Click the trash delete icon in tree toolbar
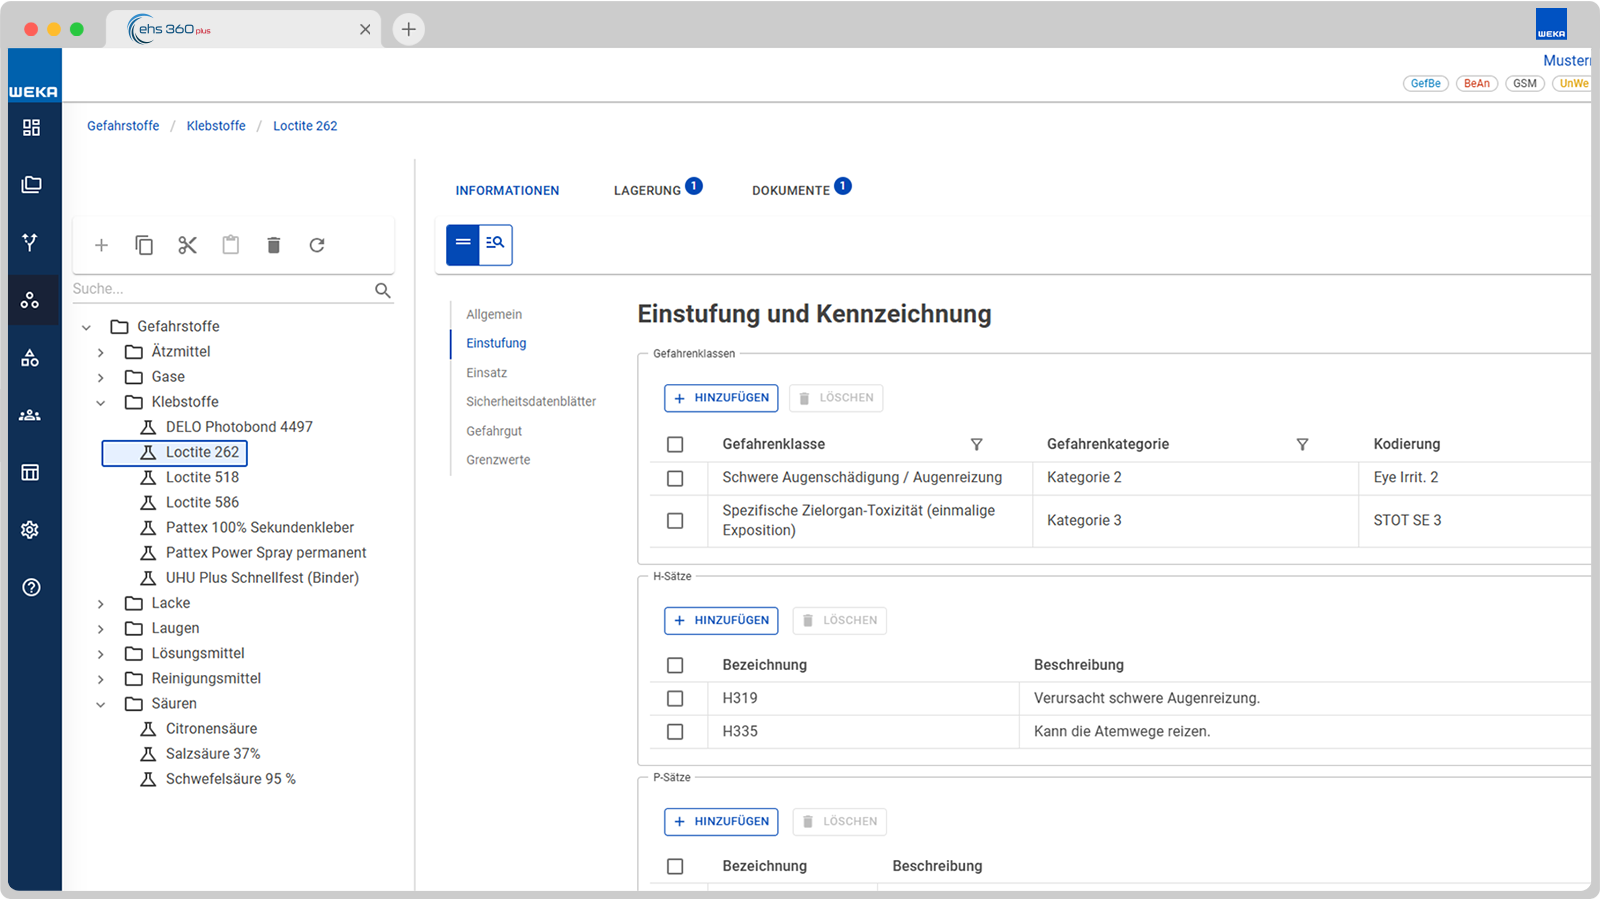The height and width of the screenshot is (900, 1600). tap(274, 245)
